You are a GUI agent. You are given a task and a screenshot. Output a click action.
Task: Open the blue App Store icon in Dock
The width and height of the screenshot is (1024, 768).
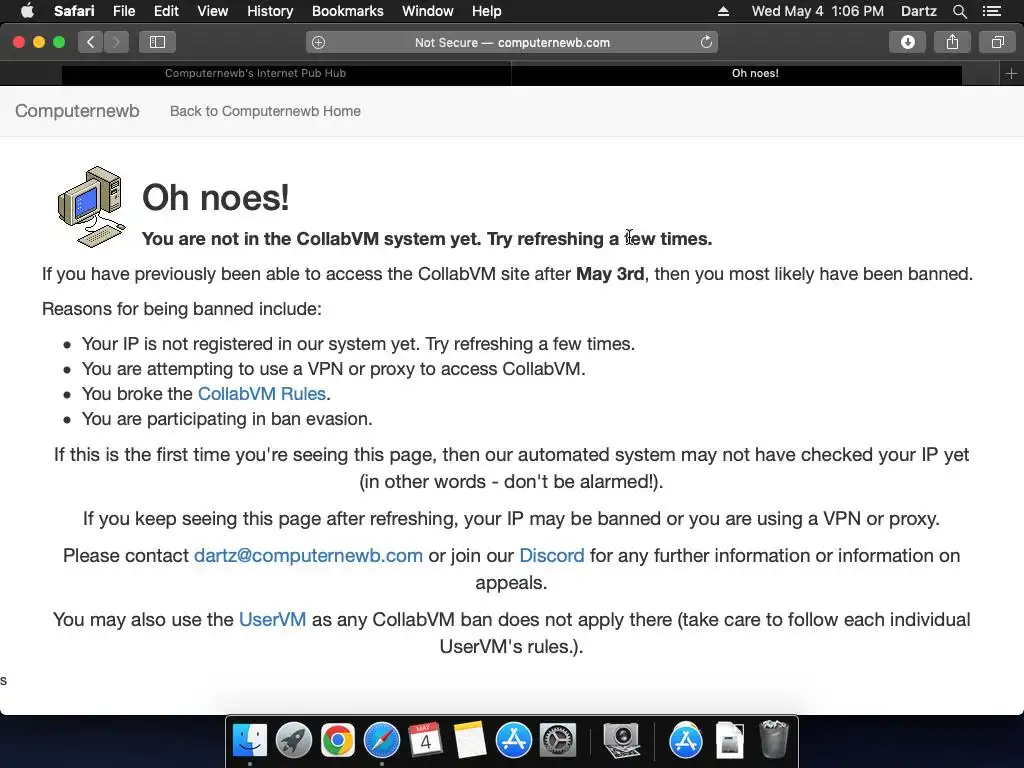pyautogui.click(x=513, y=741)
